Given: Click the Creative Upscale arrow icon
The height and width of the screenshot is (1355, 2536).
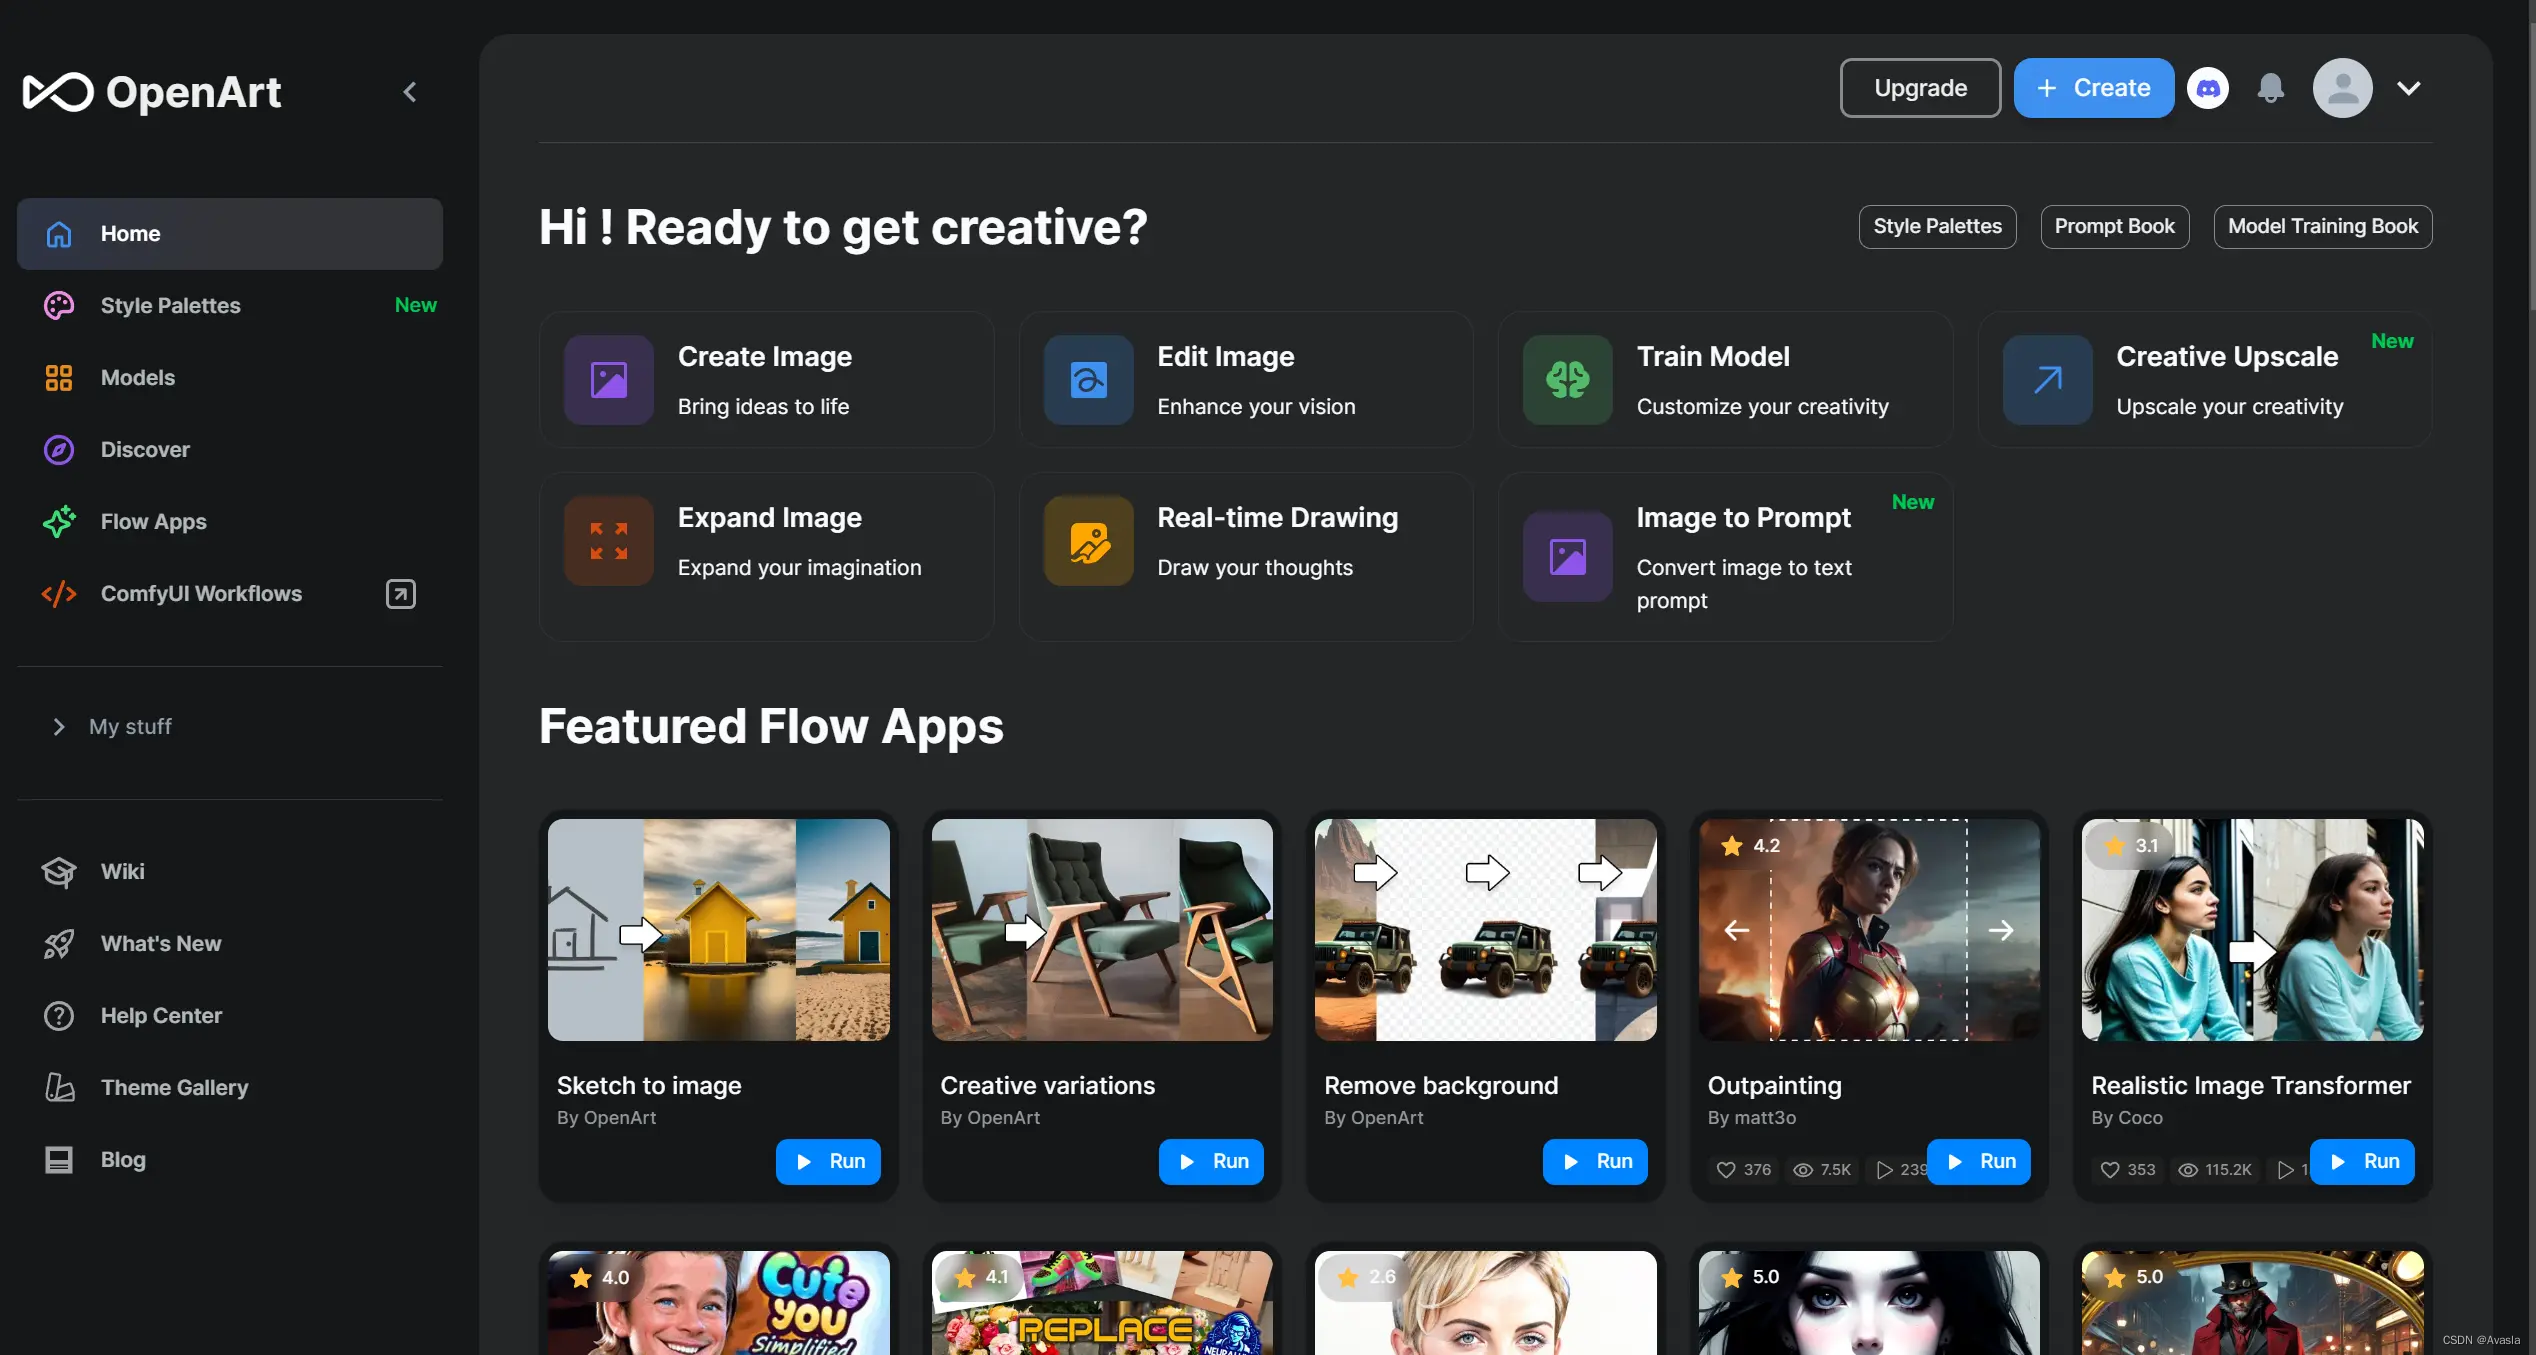Looking at the screenshot, I should (x=2047, y=380).
